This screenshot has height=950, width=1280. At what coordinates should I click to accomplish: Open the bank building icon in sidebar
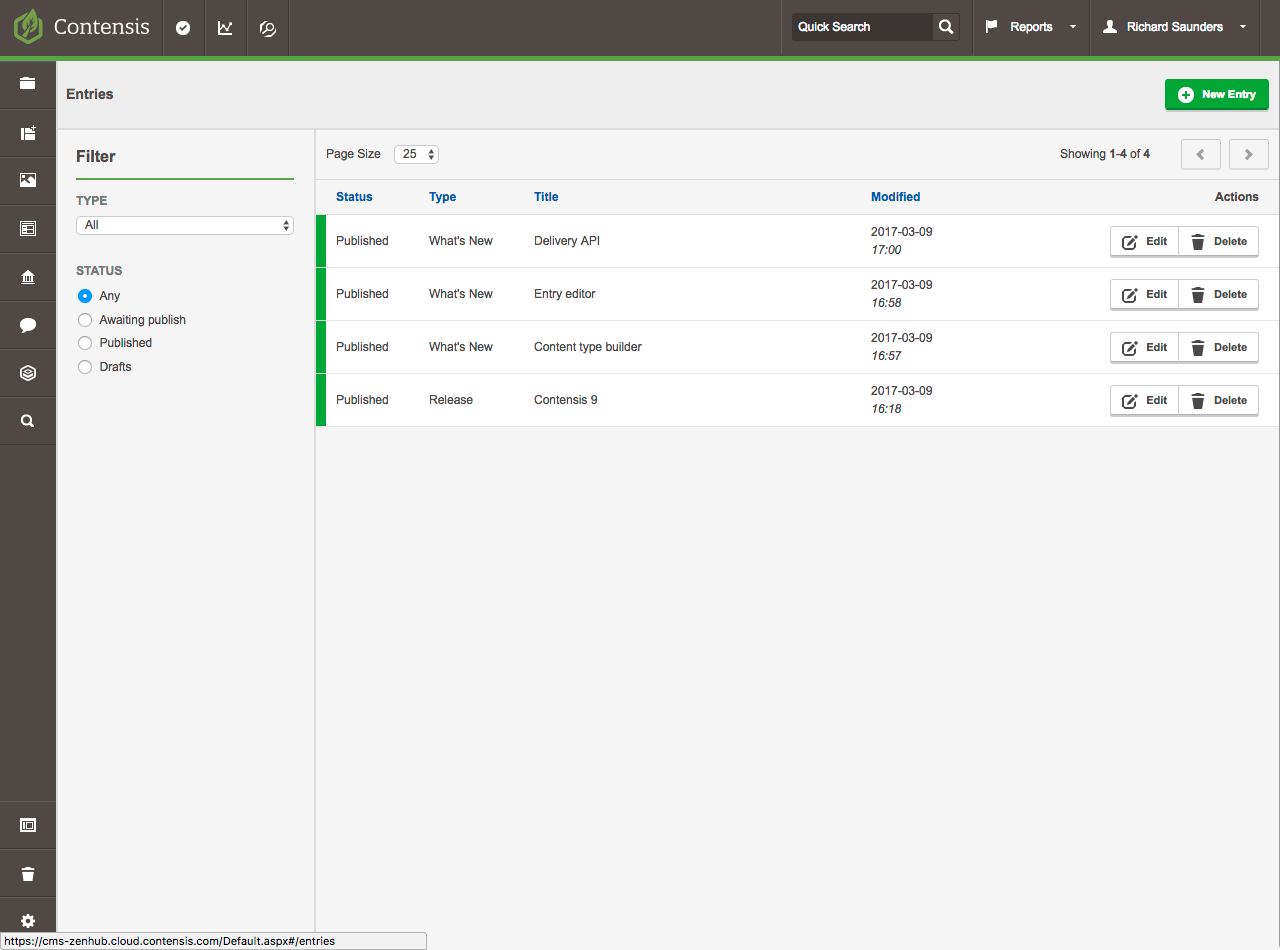[x=28, y=277]
